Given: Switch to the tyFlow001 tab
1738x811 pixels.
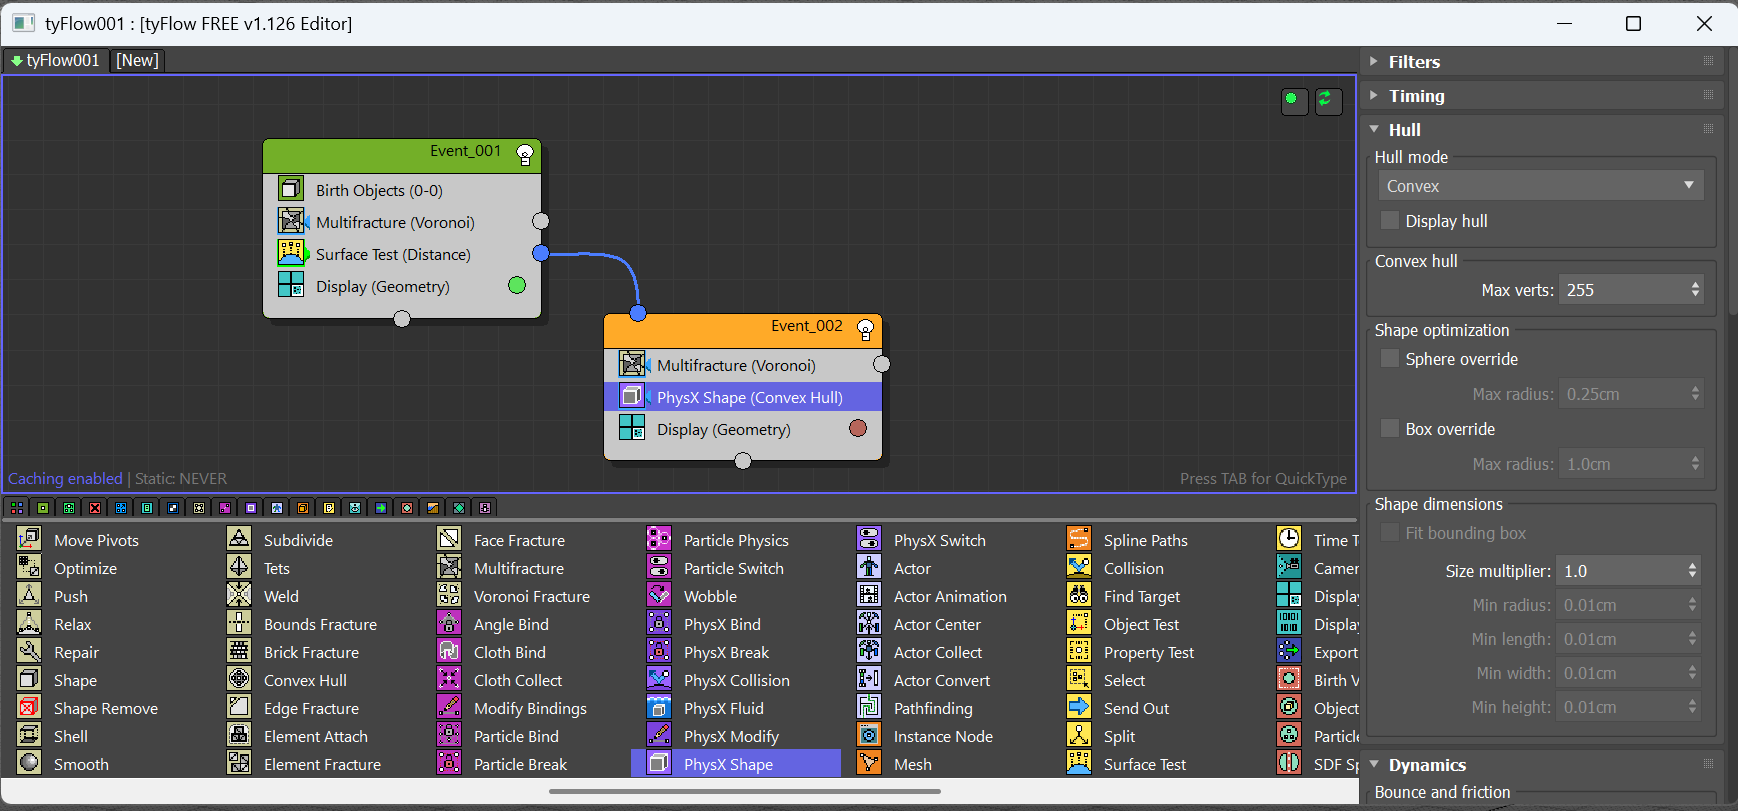Looking at the screenshot, I should [x=55, y=60].
